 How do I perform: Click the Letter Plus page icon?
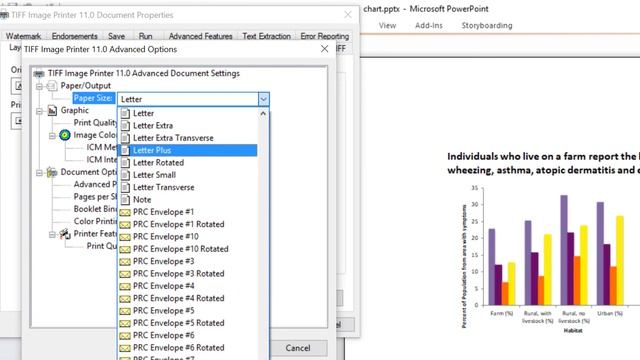click(x=125, y=150)
